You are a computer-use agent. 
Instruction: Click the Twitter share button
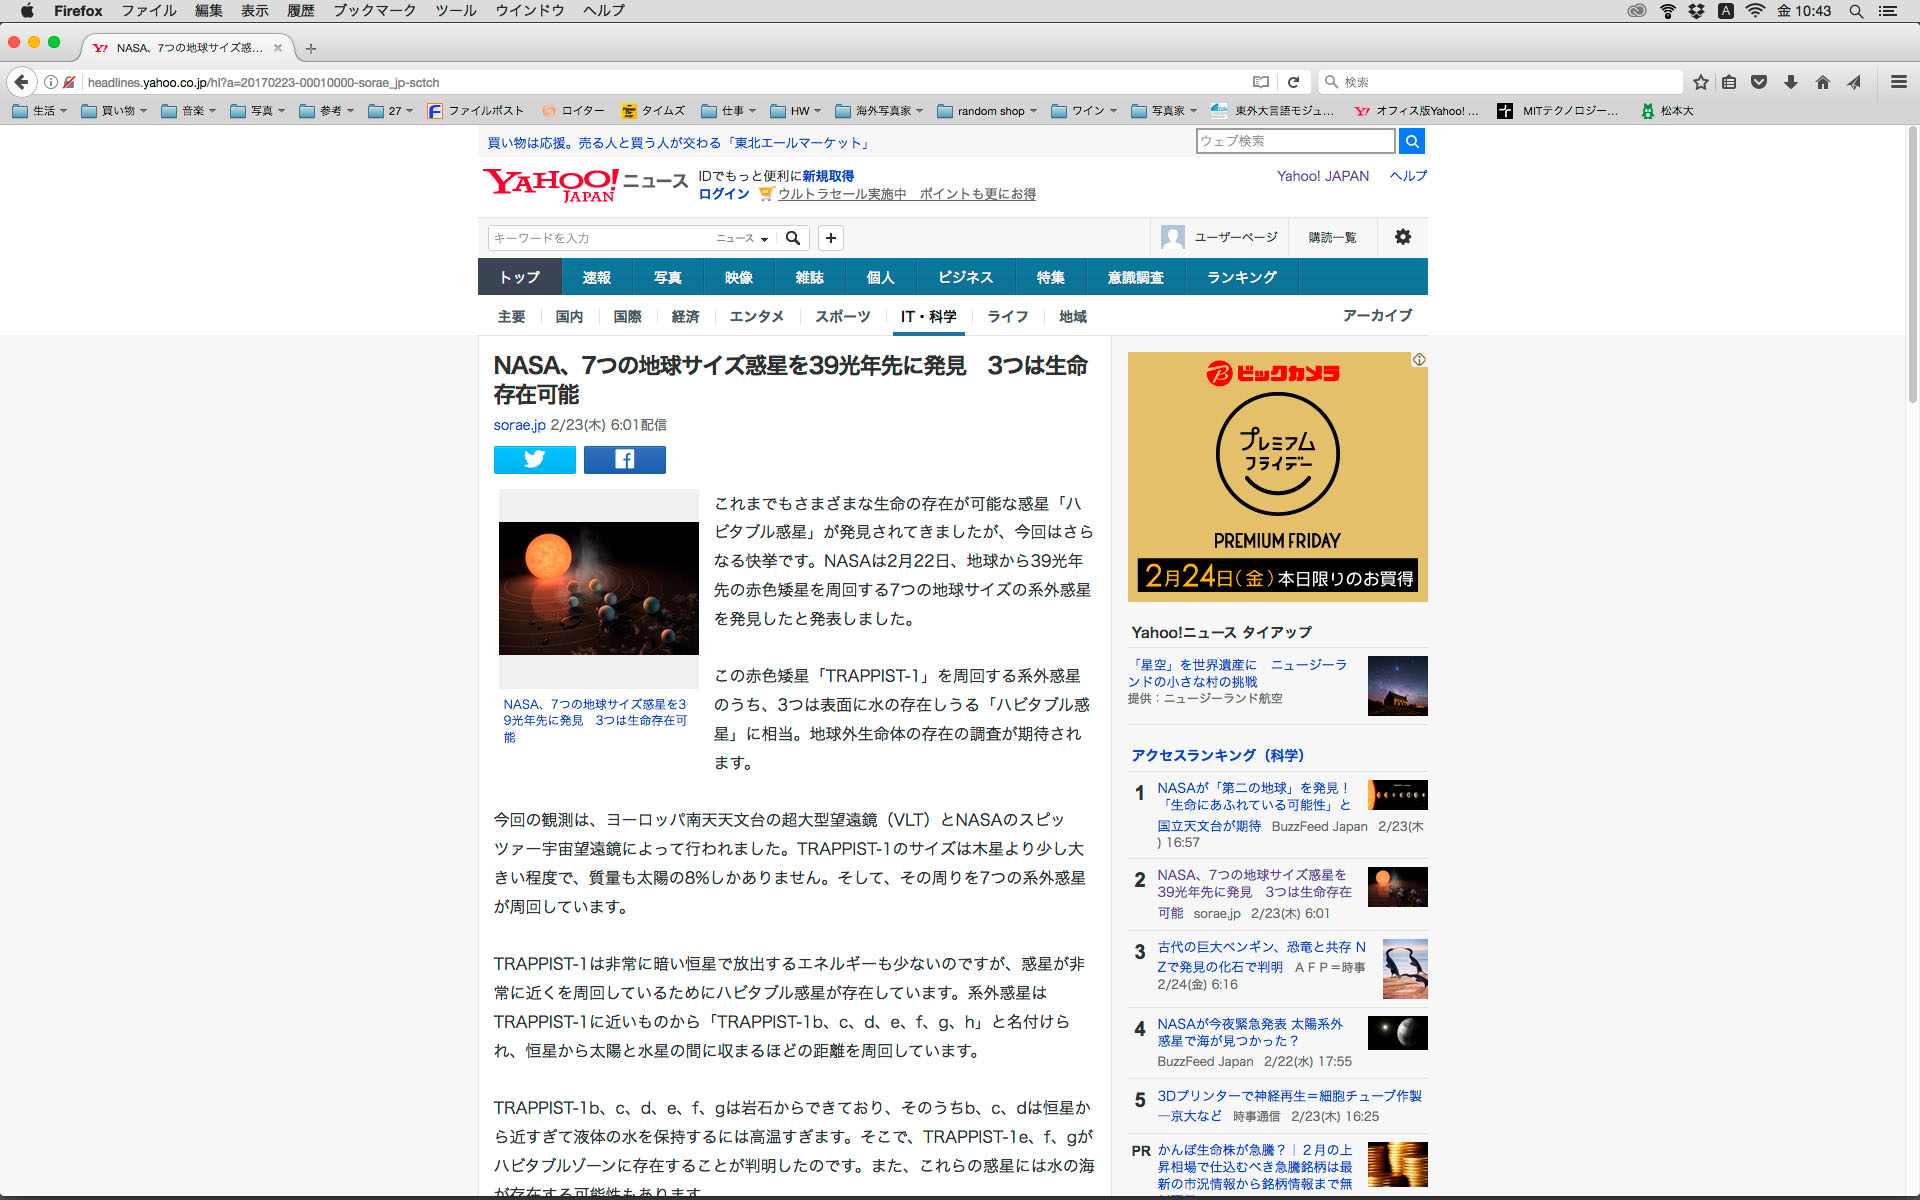[x=534, y=459]
